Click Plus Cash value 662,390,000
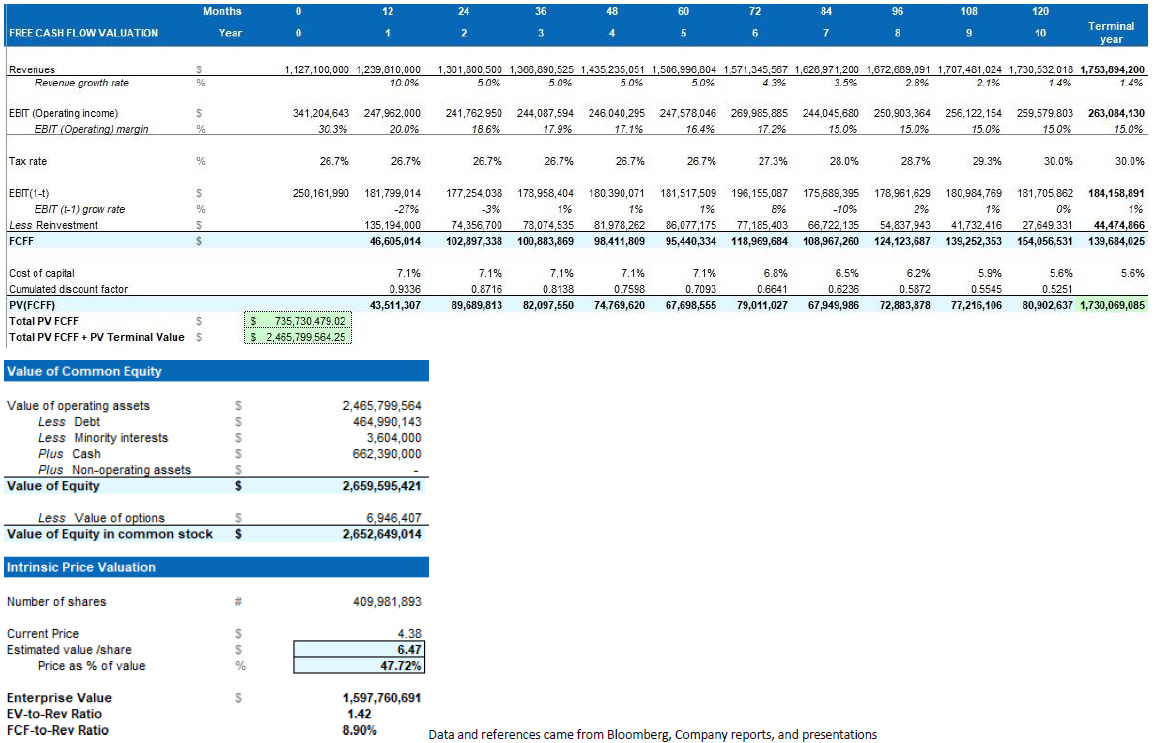This screenshot has width=1158, height=743. click(387, 454)
